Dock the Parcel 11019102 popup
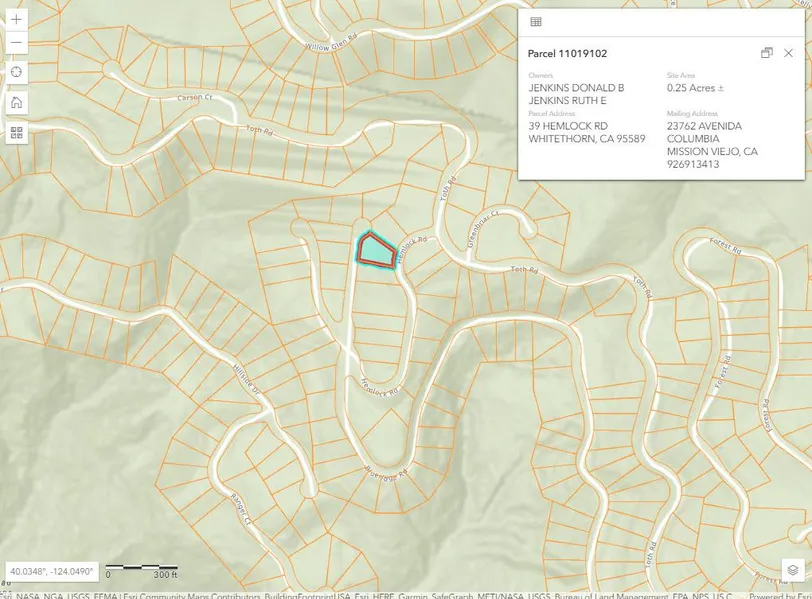 point(767,53)
